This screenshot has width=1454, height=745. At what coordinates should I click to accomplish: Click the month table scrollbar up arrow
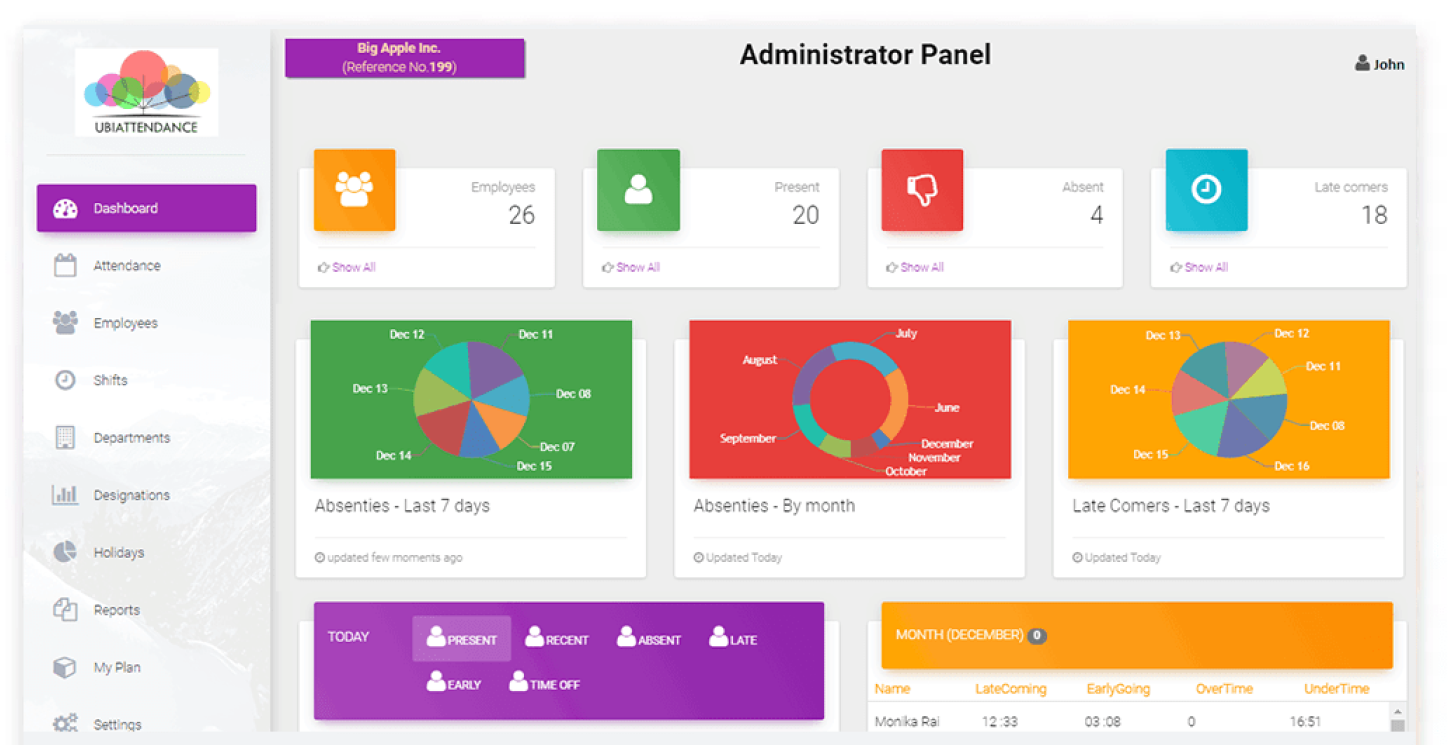[1397, 711]
